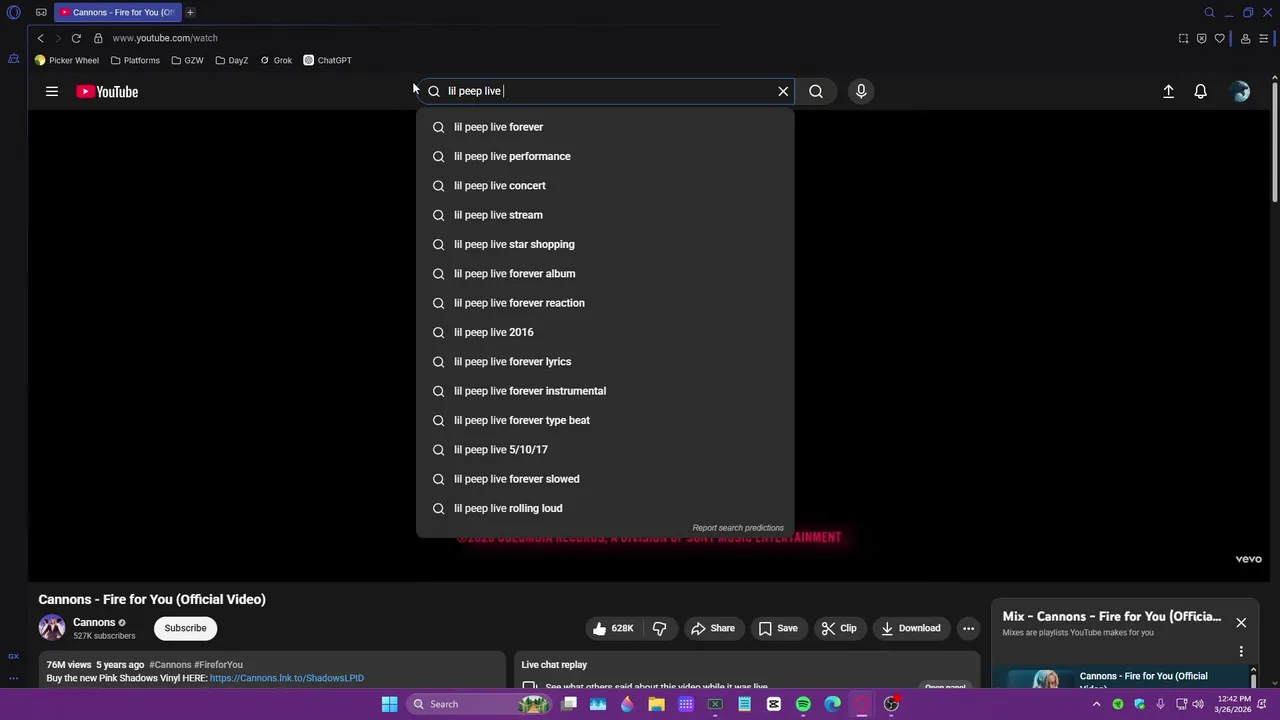Click 'Report search predictions' link
Screen dimensions: 1280x720
pos(738,528)
